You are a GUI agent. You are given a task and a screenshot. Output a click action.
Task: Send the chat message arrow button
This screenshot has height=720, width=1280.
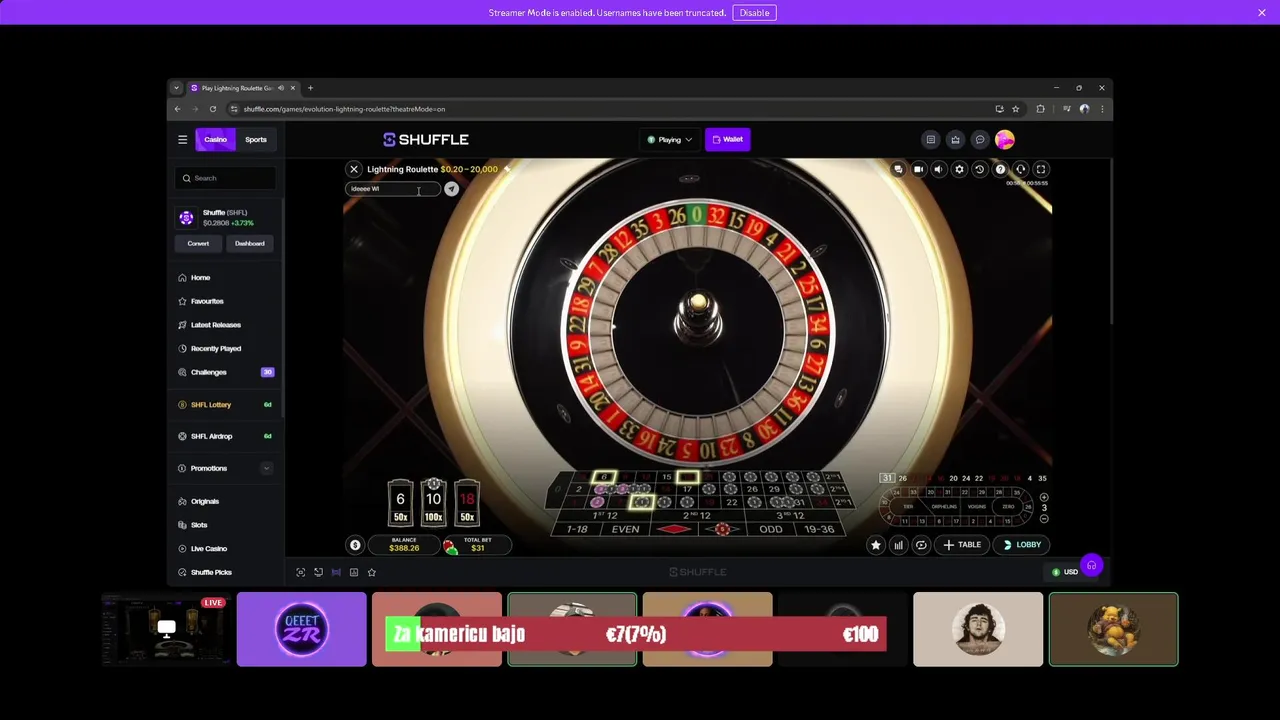point(452,189)
